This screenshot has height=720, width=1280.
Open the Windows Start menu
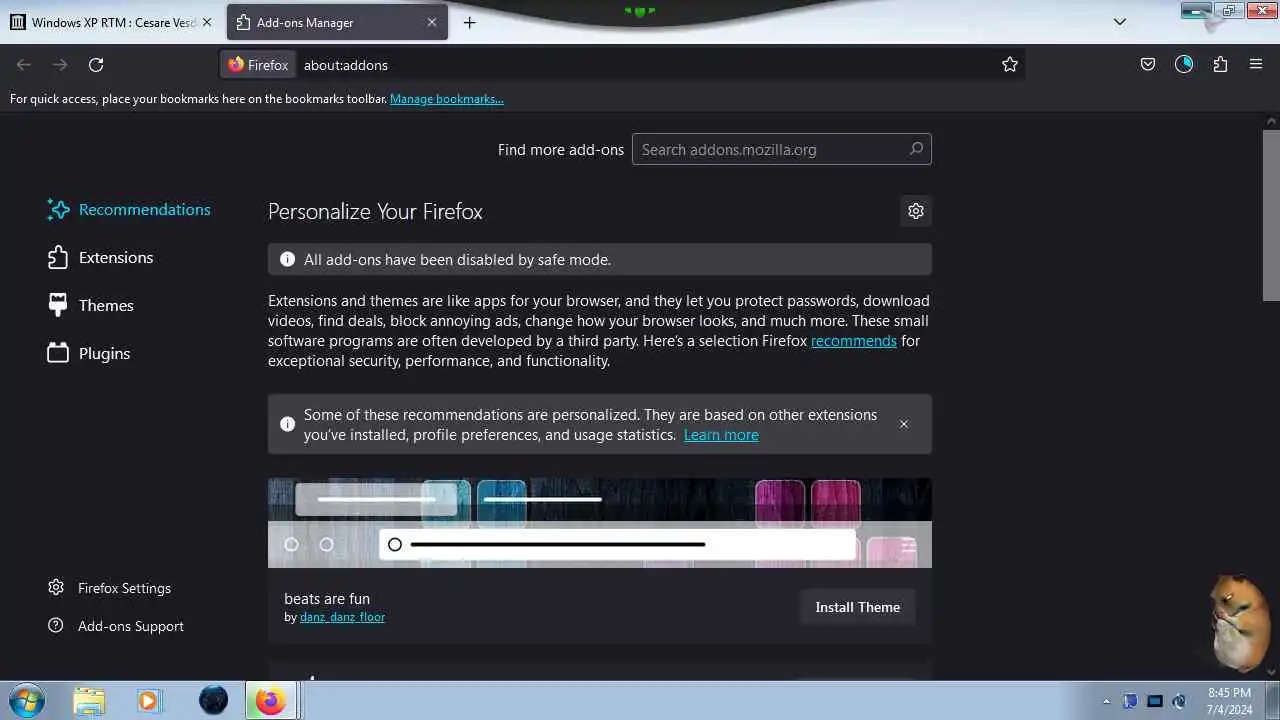(27, 700)
